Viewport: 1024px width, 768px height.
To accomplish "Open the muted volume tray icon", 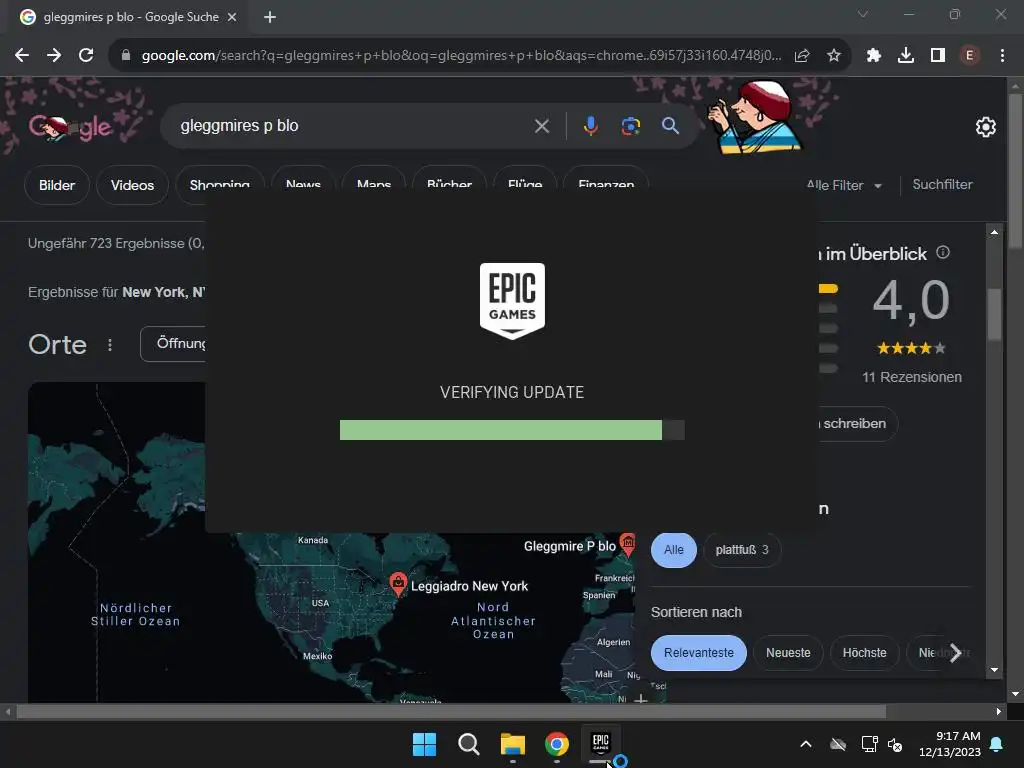I will coord(895,744).
